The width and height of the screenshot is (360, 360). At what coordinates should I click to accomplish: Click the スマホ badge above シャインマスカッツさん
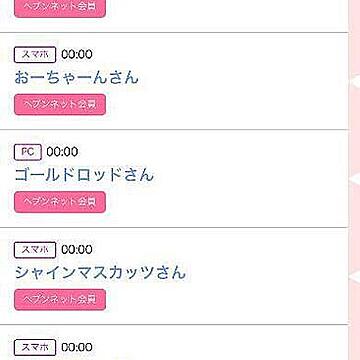[35, 250]
